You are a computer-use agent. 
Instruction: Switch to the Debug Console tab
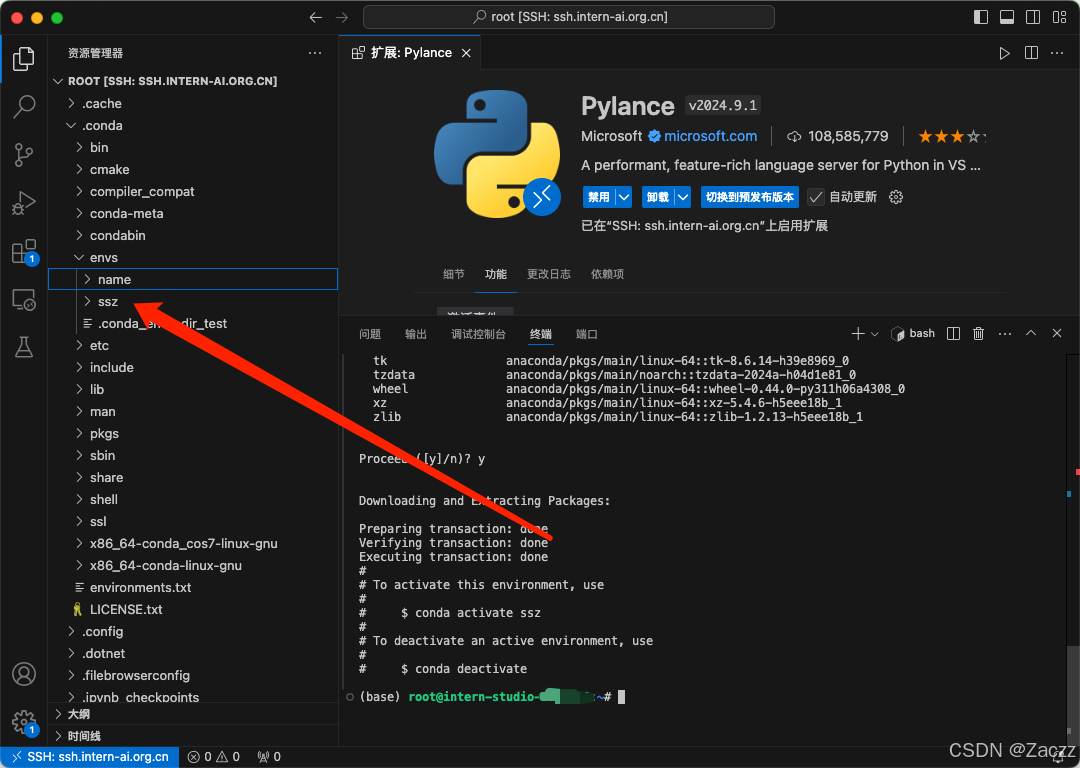479,334
